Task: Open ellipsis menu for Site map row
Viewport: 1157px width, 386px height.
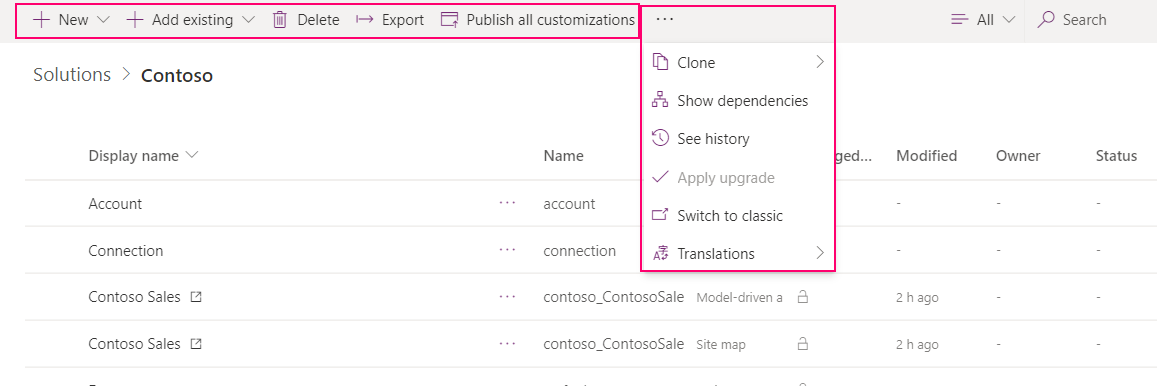Action: pyautogui.click(x=507, y=344)
